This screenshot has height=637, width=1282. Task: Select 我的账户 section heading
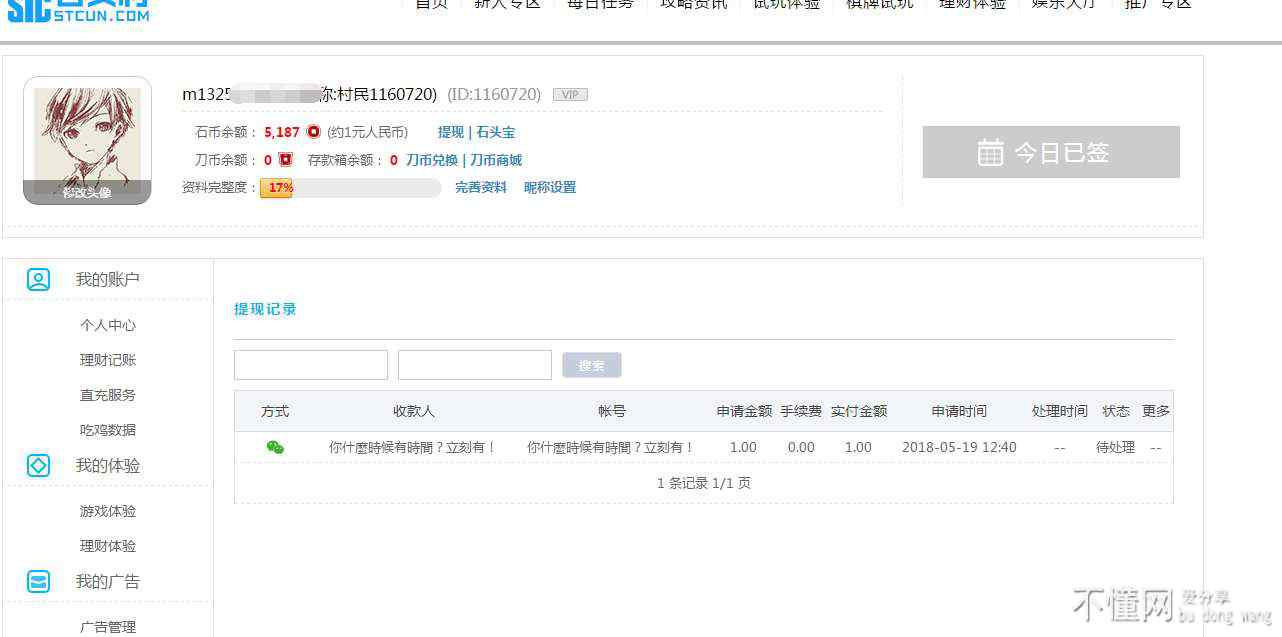[108, 279]
